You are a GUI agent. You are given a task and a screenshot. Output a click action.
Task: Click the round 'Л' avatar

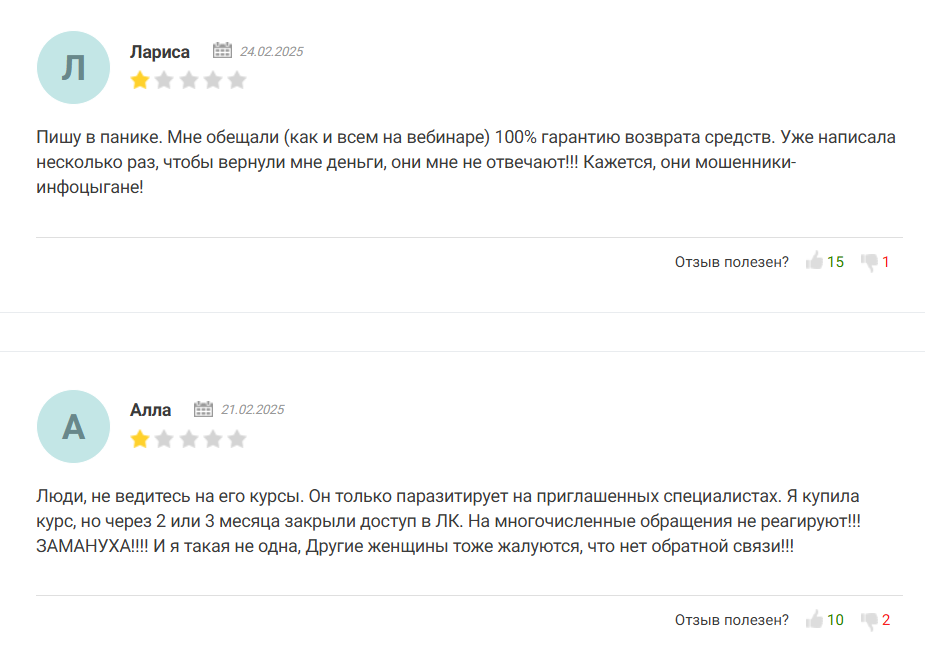click(73, 67)
